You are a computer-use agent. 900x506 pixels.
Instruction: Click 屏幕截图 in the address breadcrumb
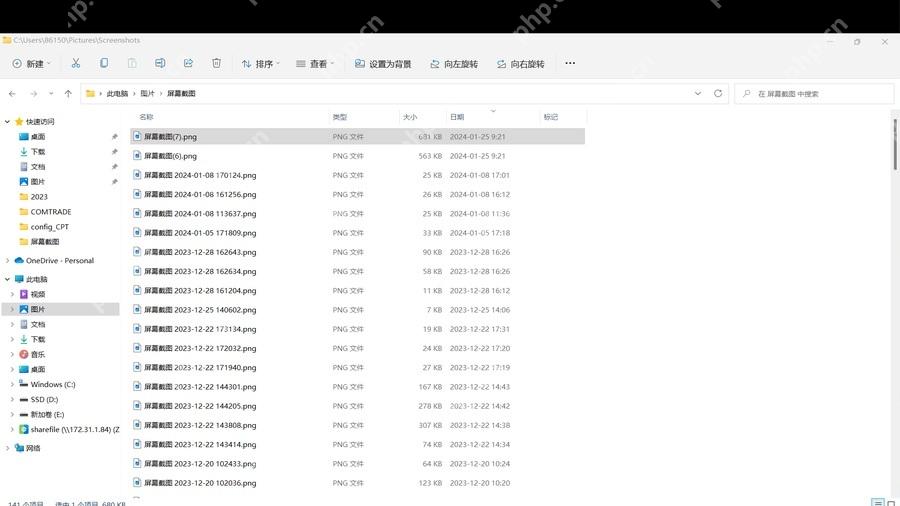(181, 94)
